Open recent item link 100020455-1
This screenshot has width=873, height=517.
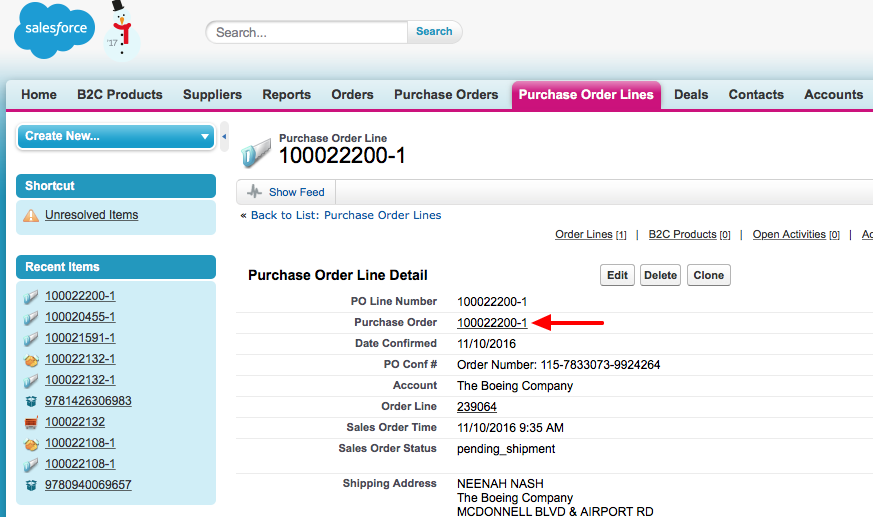coord(80,317)
